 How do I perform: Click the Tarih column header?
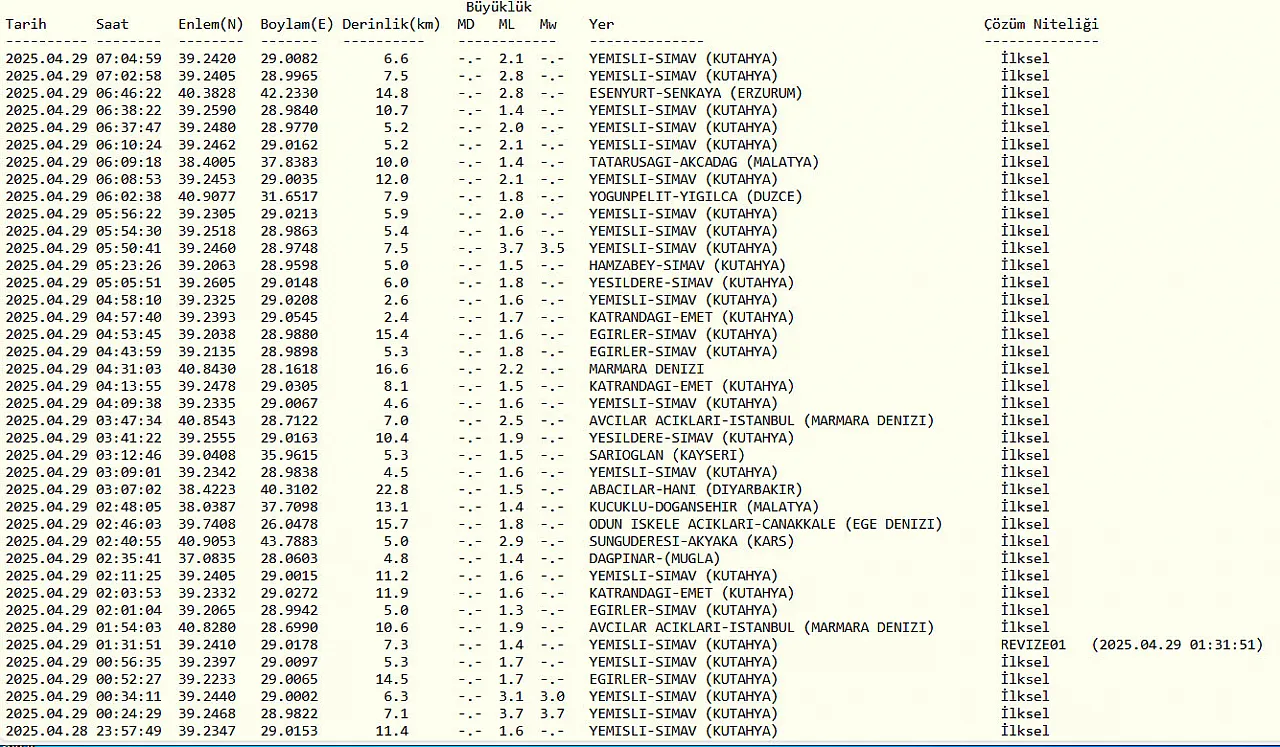pos(26,24)
